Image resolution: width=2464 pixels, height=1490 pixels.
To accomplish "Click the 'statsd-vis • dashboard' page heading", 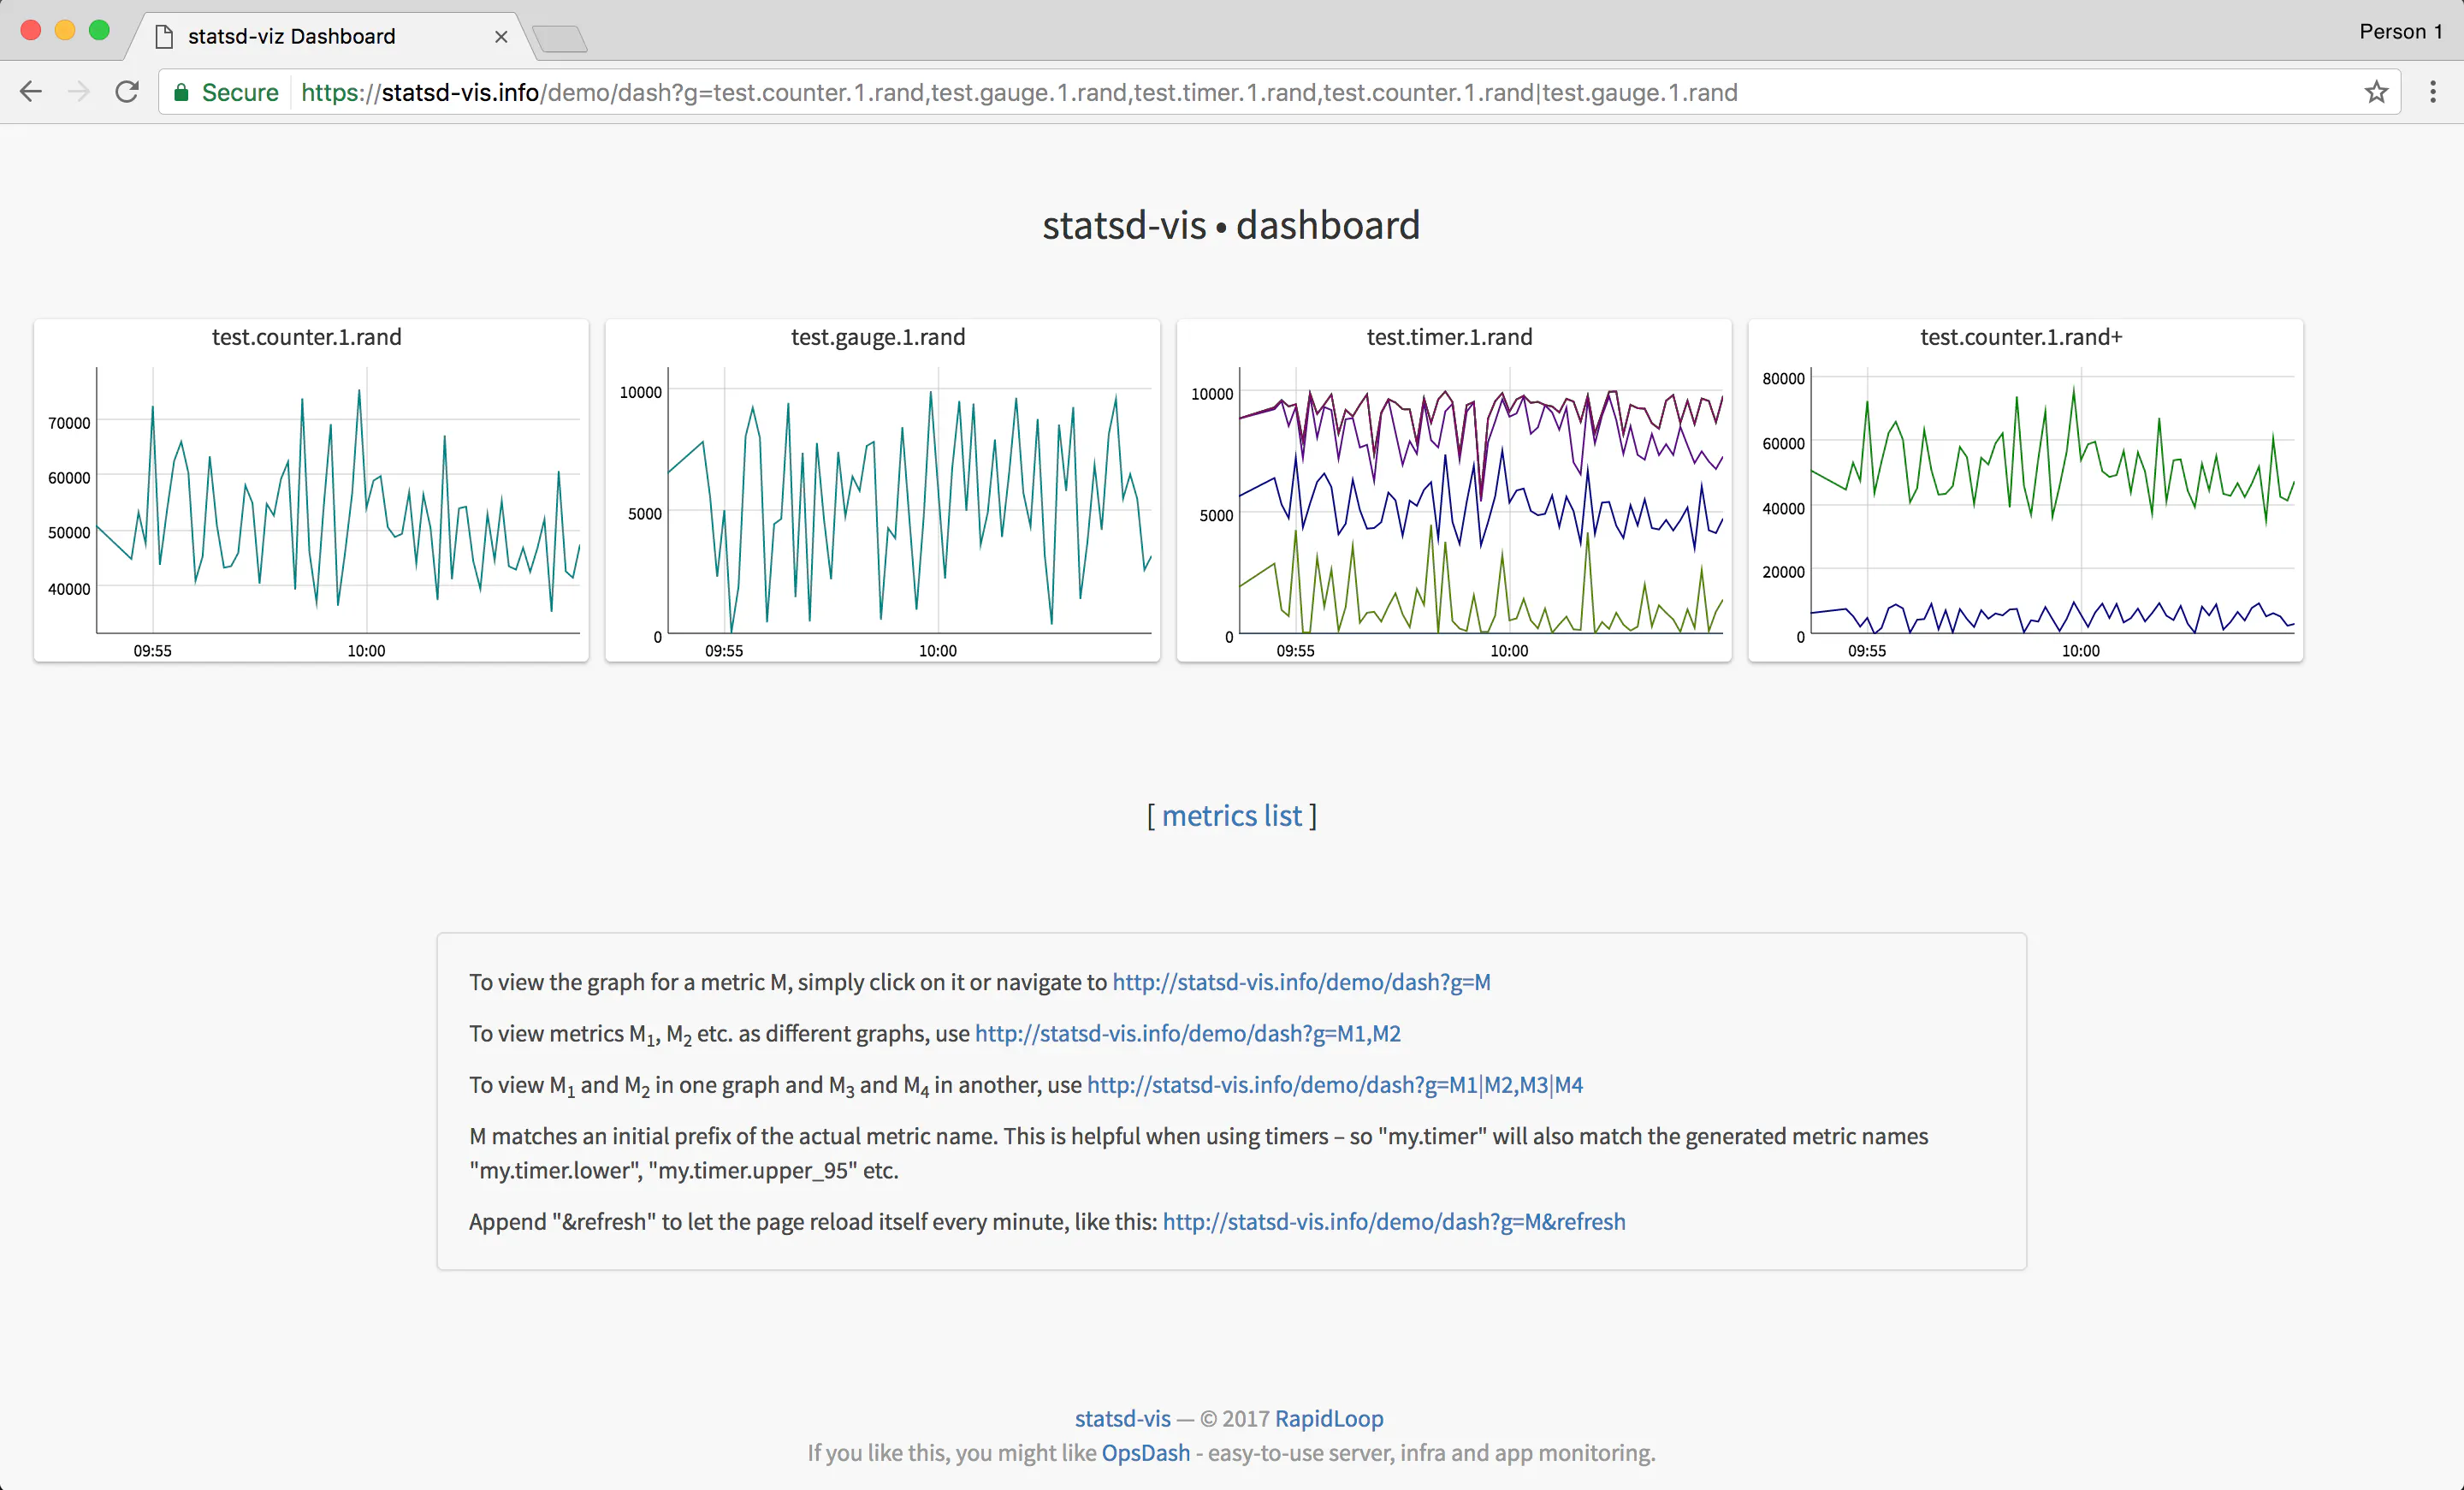I will pos(1231,225).
